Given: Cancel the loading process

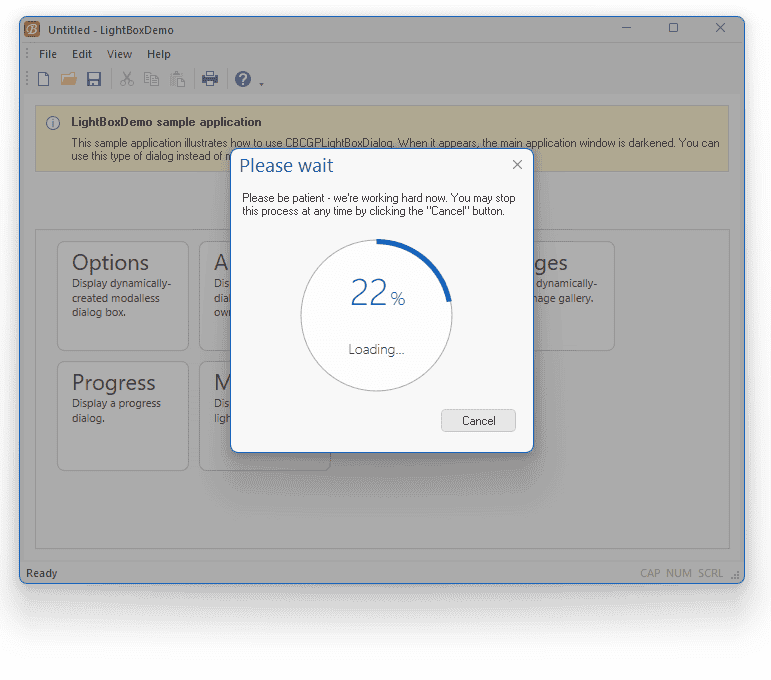Looking at the screenshot, I should (x=478, y=421).
